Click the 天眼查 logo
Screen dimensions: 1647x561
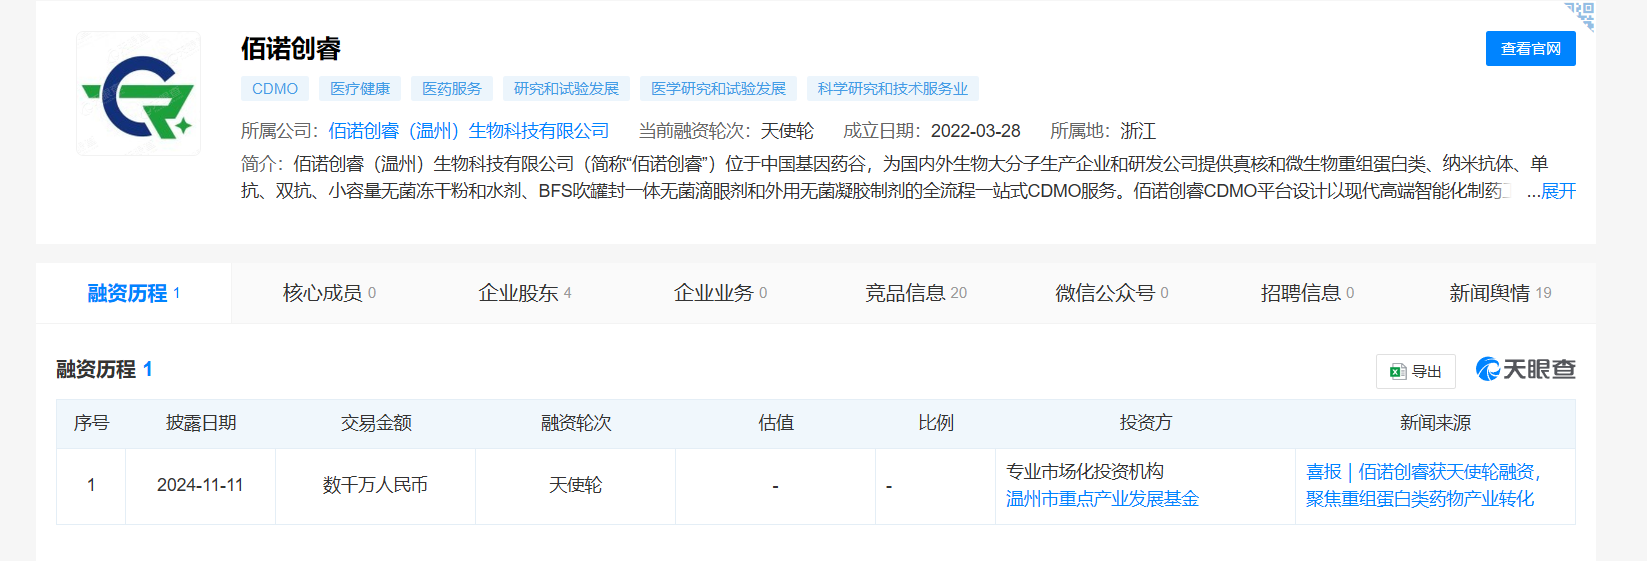pyautogui.click(x=1525, y=370)
